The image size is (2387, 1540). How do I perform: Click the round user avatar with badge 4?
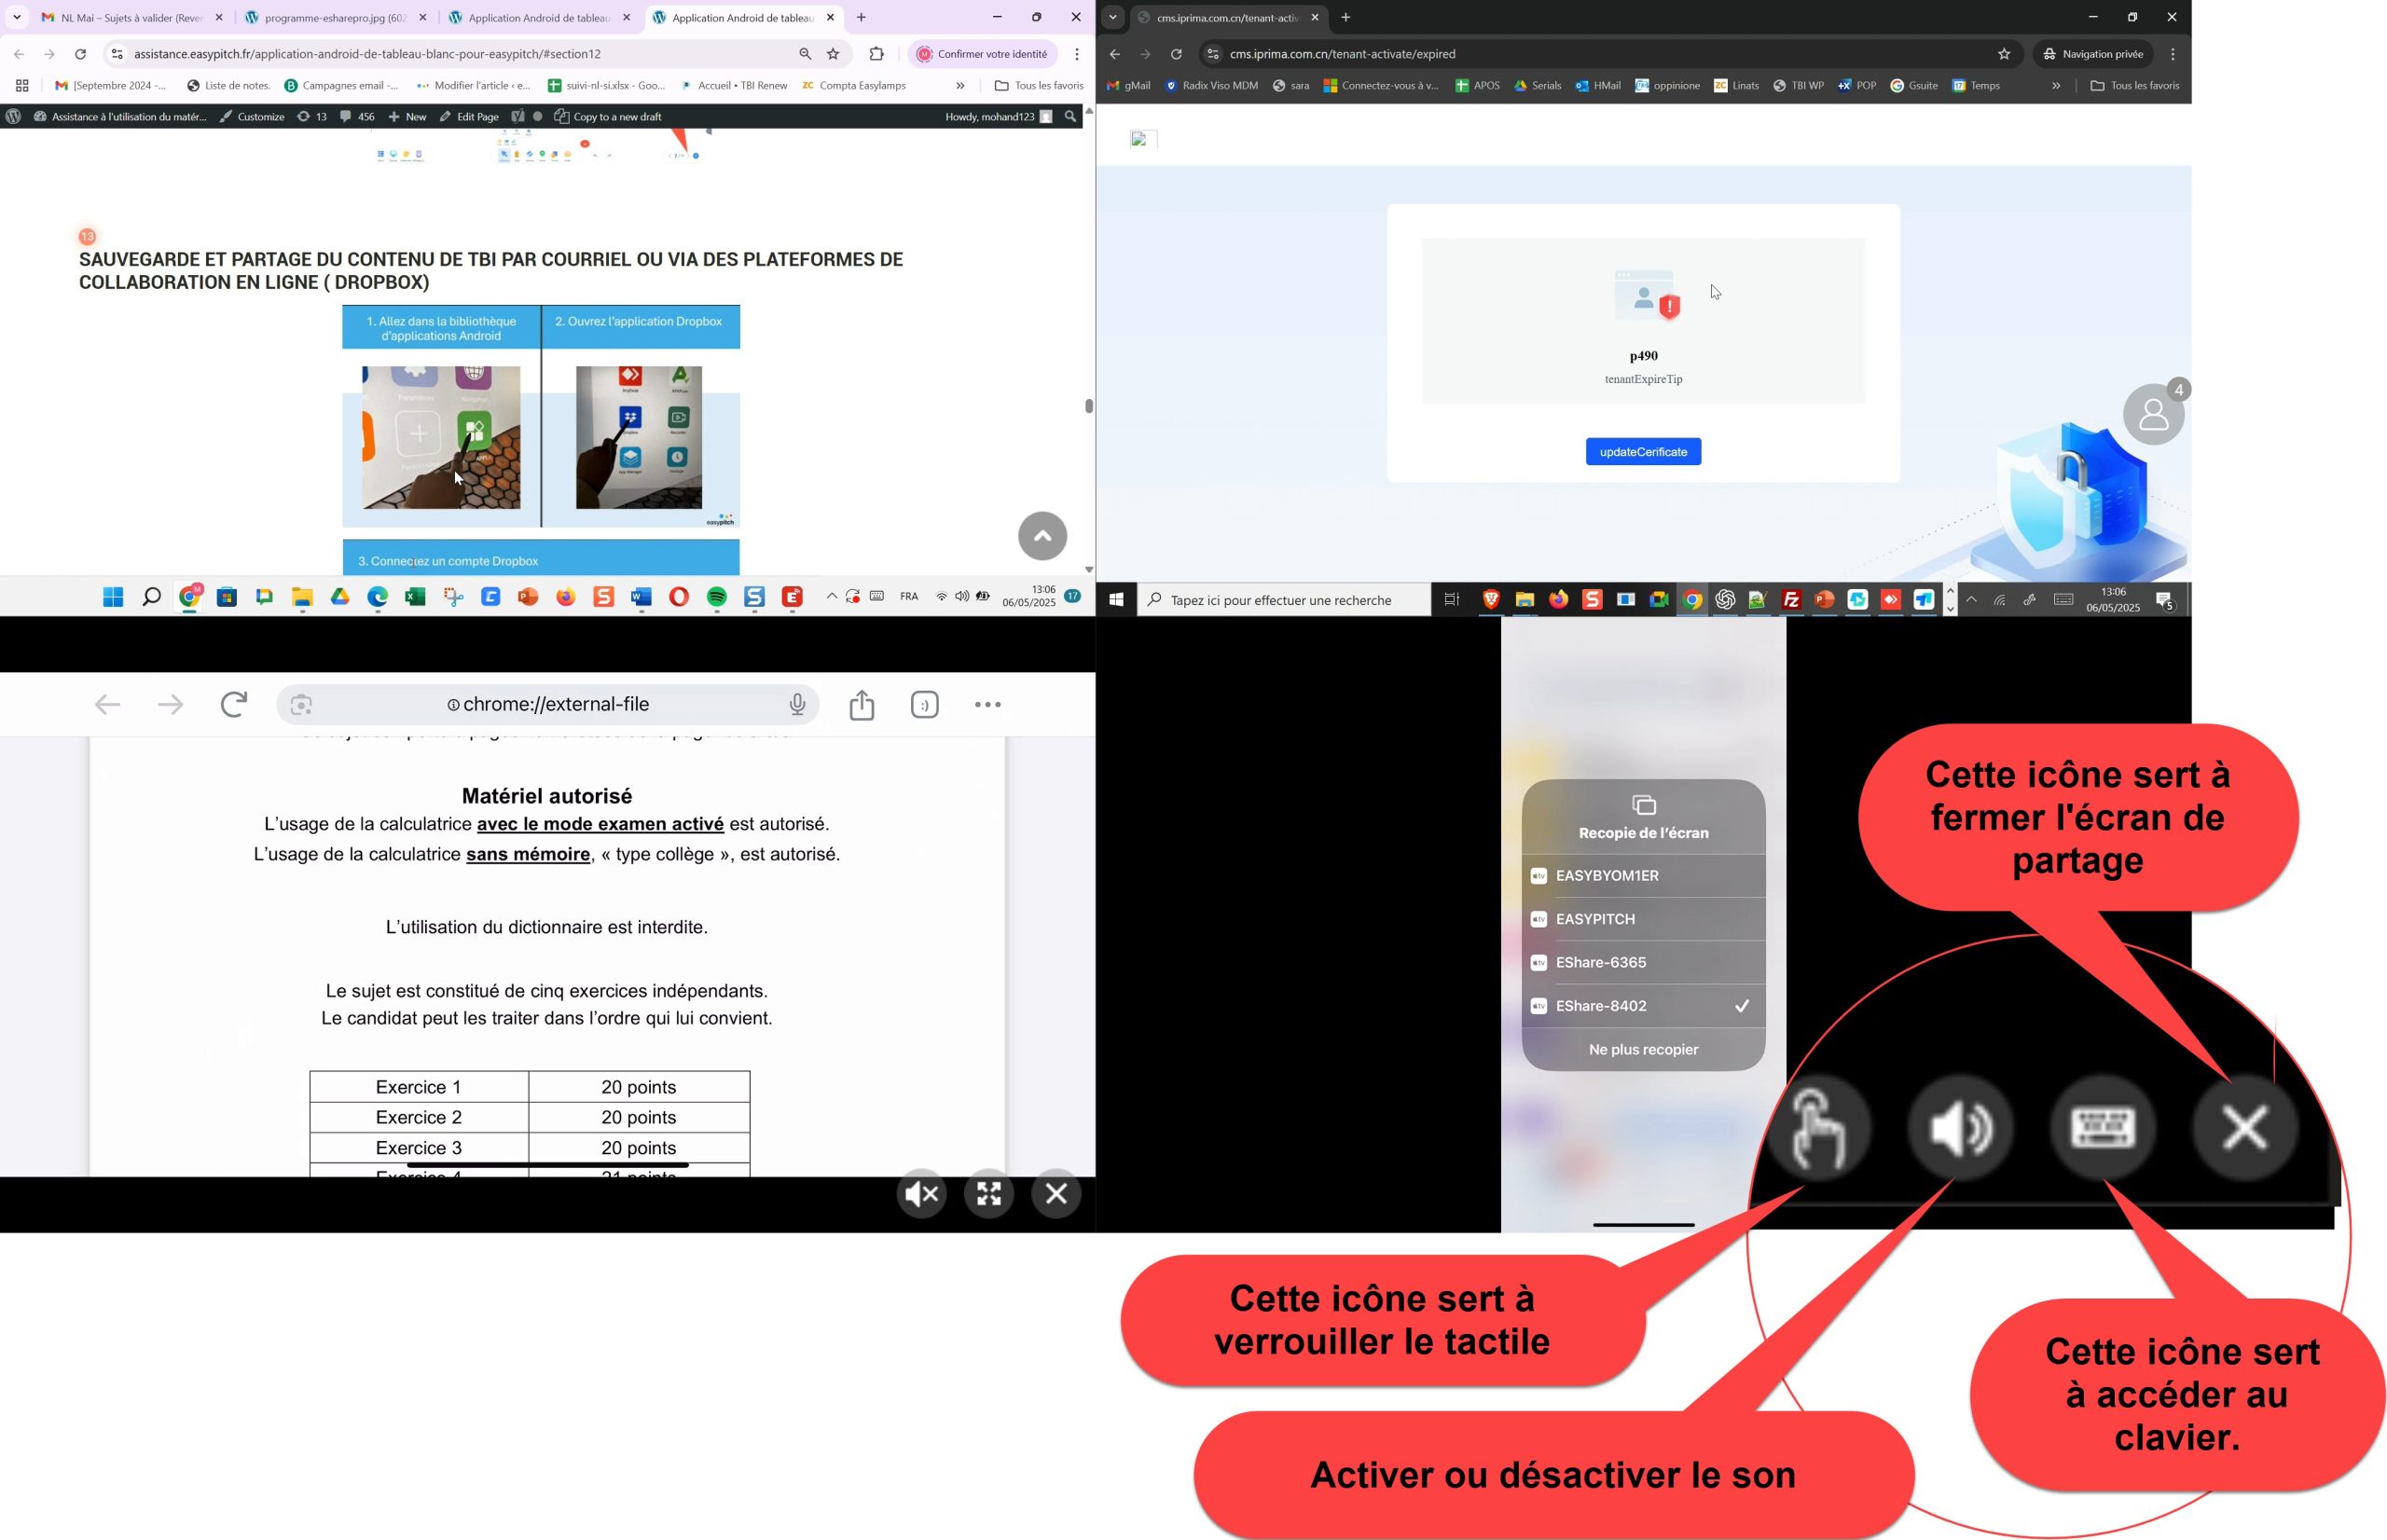[x=2153, y=414]
